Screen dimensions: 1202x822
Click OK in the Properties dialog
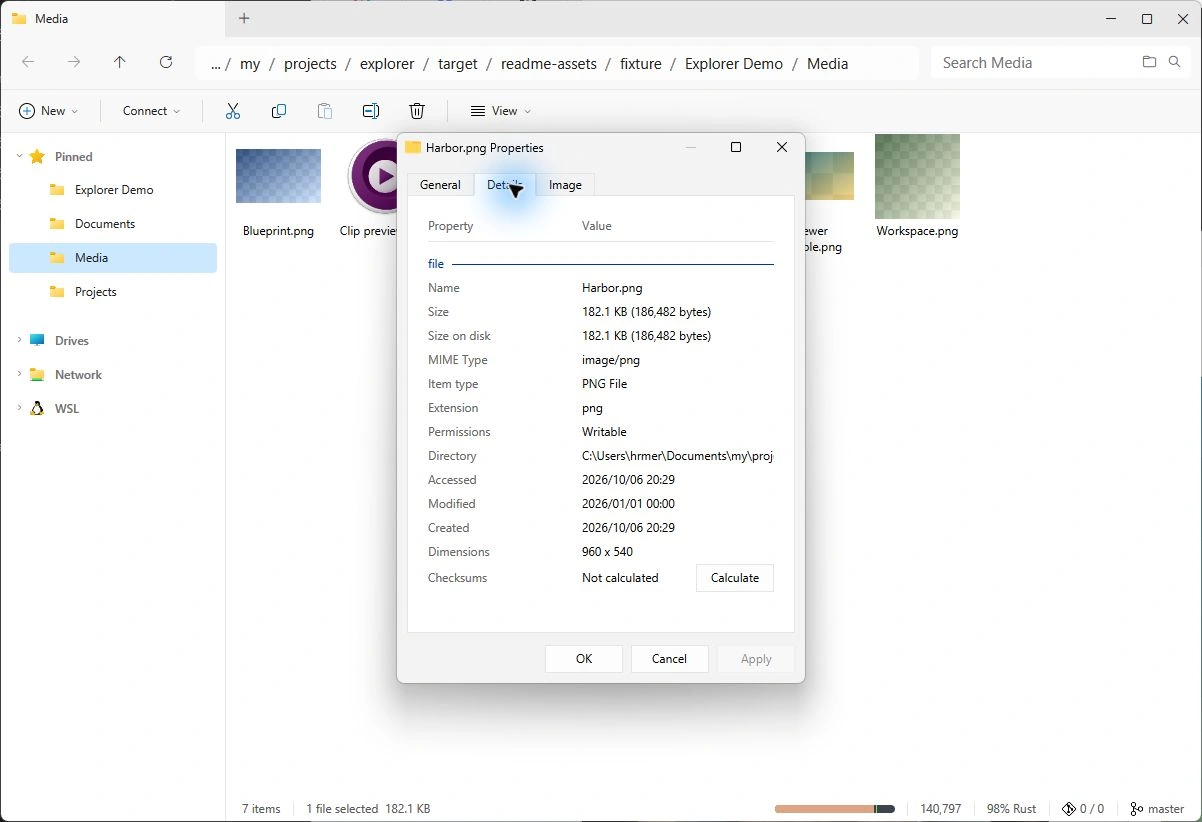[584, 659]
